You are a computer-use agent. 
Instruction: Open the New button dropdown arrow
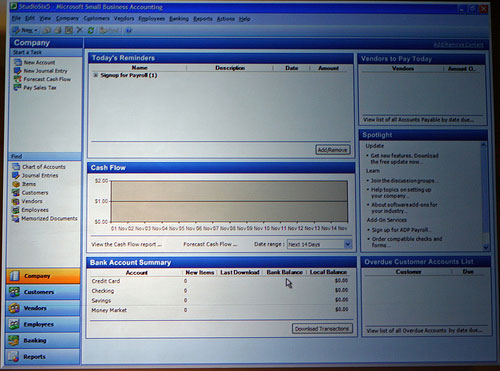point(36,30)
